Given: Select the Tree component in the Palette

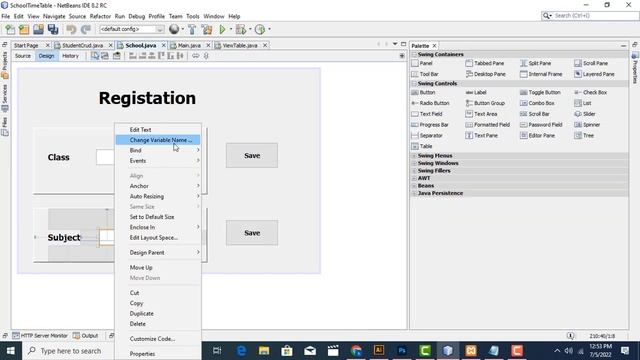Looking at the screenshot, I should coord(584,136).
